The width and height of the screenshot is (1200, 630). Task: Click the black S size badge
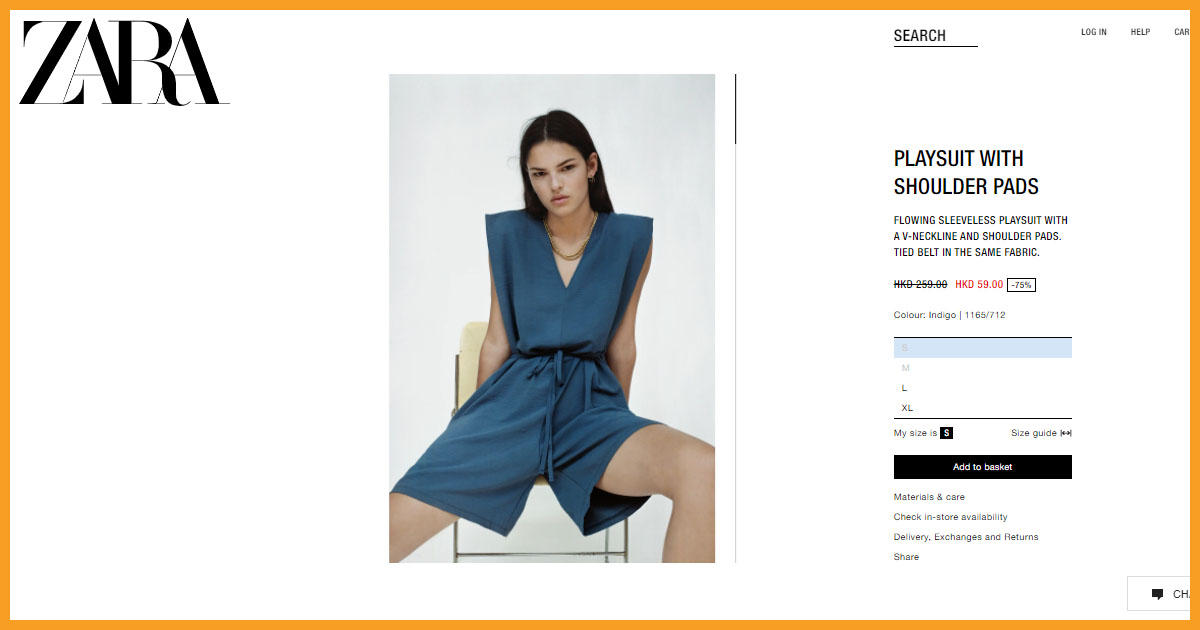(x=946, y=433)
